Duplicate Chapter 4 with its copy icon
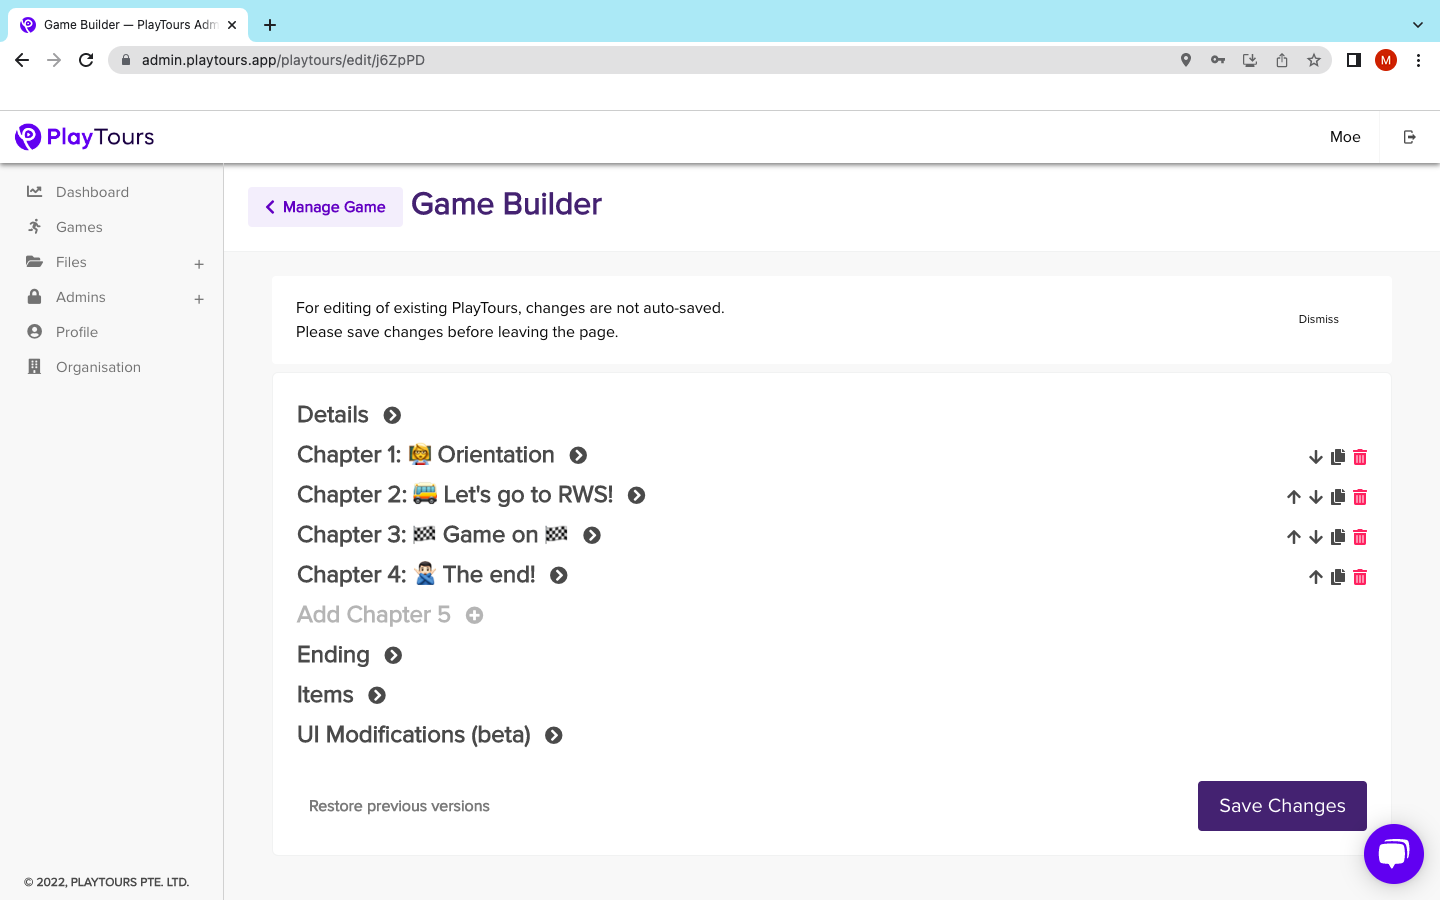This screenshot has height=900, width=1440. tap(1338, 577)
